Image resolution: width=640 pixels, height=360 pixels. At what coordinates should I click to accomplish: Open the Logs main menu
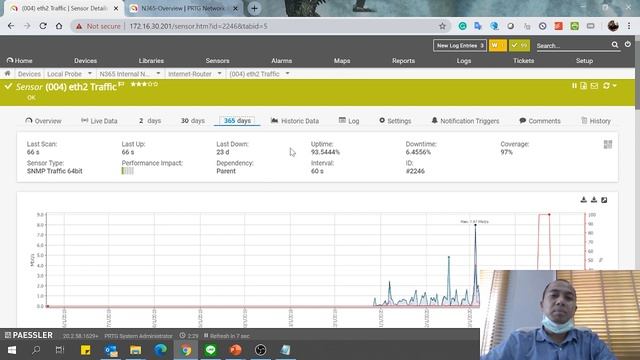tap(464, 60)
